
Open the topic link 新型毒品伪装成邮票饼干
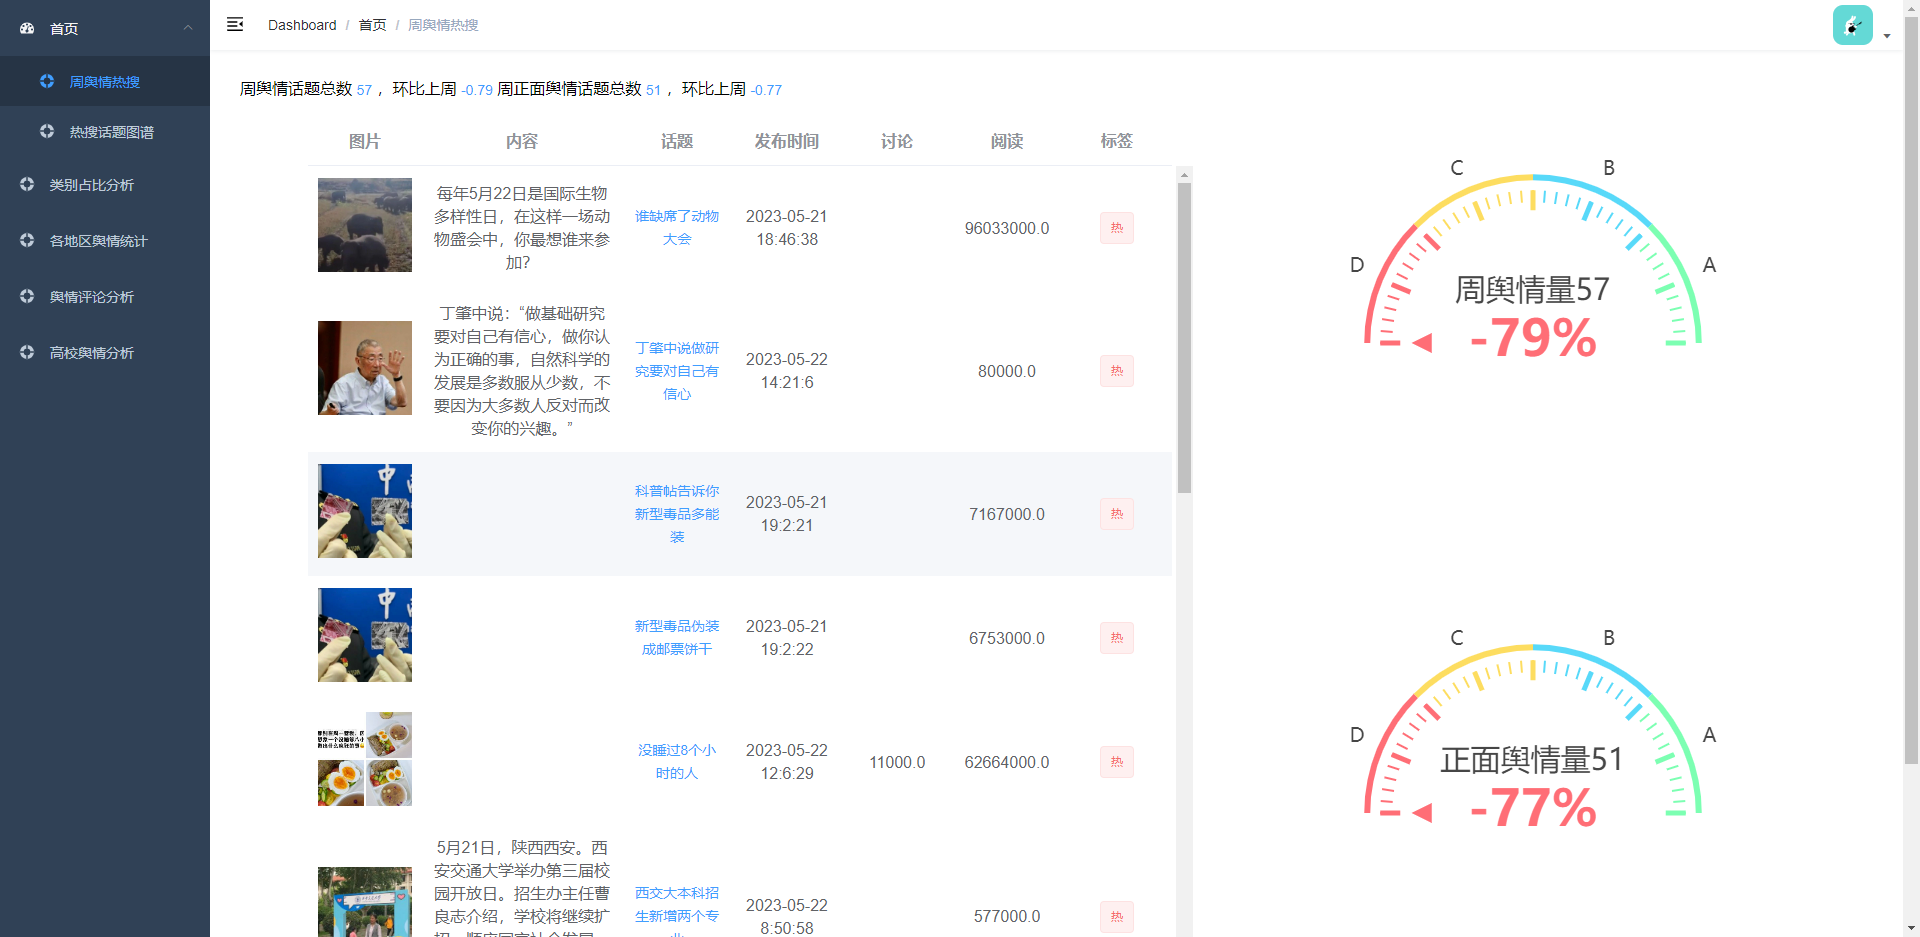pos(677,637)
